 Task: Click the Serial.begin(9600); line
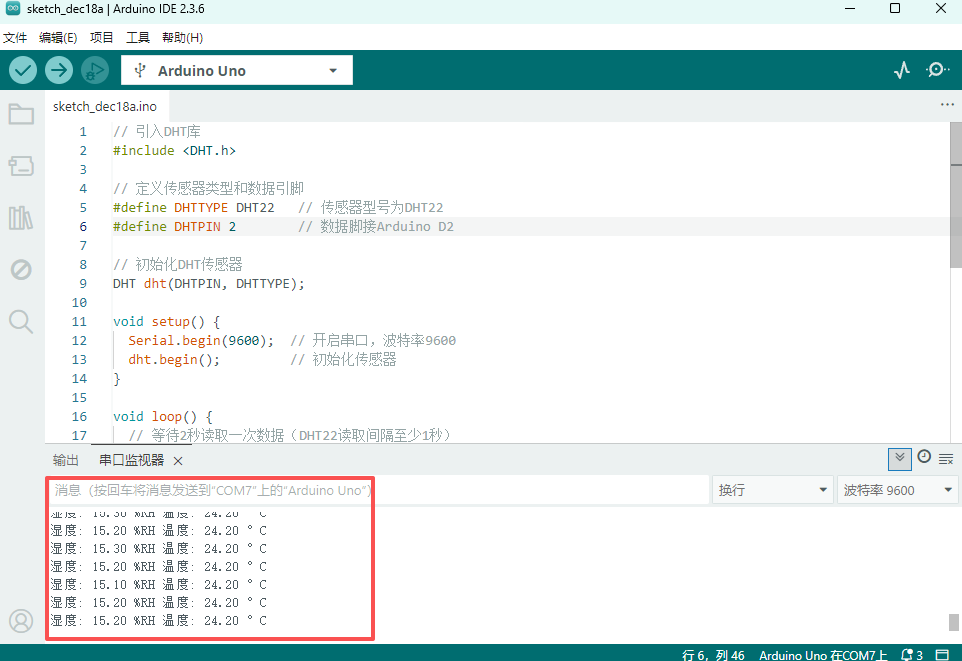click(x=292, y=341)
